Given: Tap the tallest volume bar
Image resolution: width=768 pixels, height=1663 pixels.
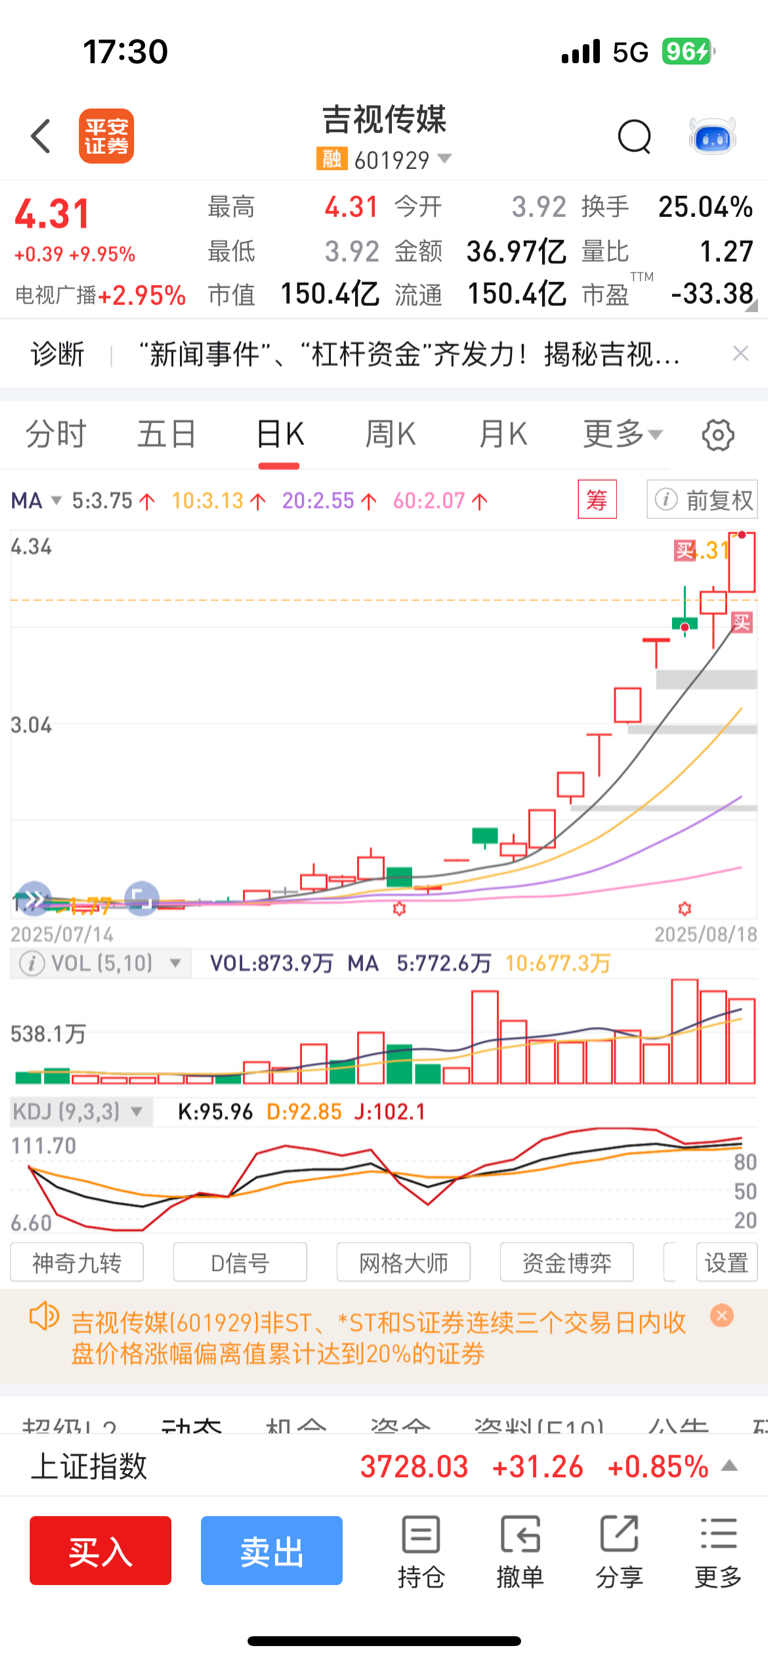Looking at the screenshot, I should tap(685, 1031).
